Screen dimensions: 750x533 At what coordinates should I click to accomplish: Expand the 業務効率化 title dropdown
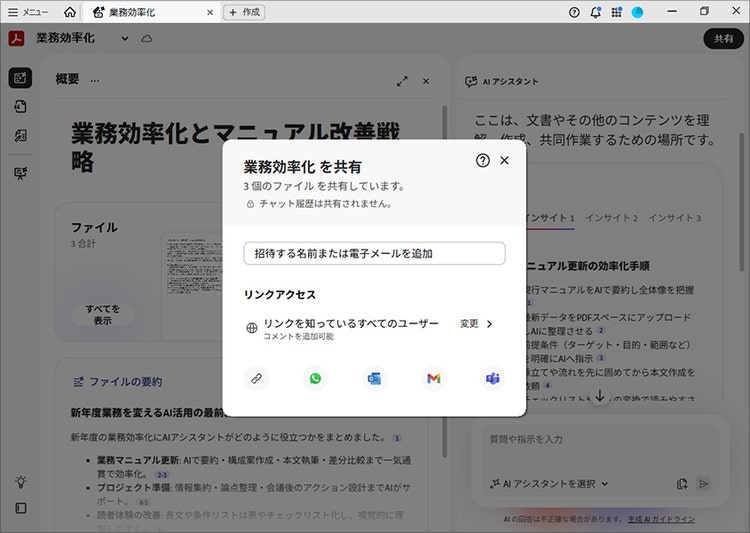(125, 39)
